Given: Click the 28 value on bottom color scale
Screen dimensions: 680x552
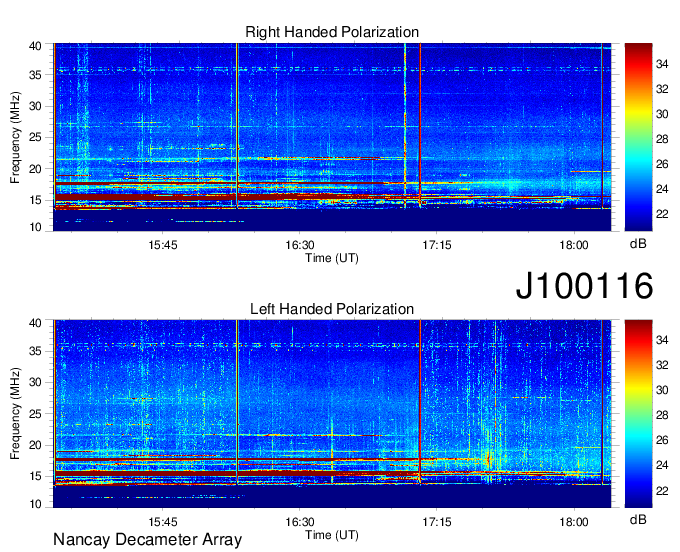Looking at the screenshot, I should (662, 415).
